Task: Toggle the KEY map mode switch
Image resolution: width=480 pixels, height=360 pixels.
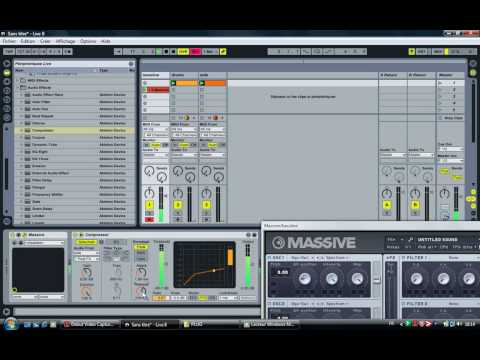Action: pos(422,51)
